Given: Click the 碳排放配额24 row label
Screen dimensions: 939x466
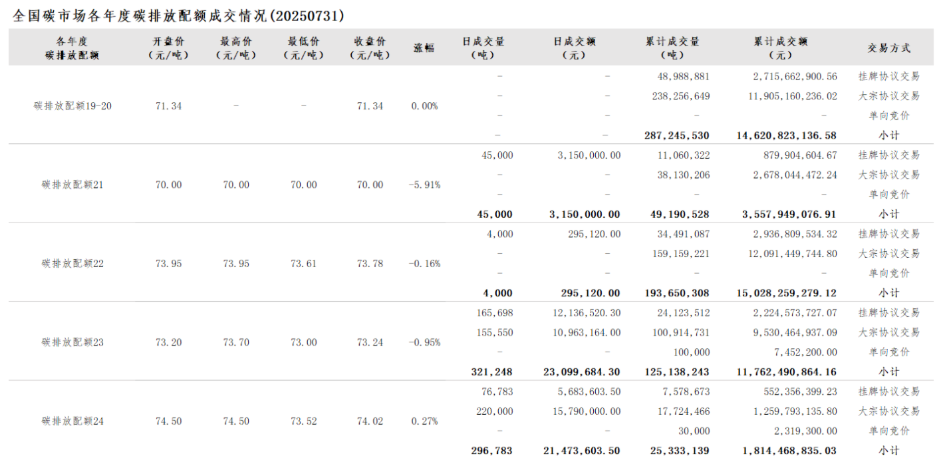Looking at the screenshot, I should (72, 421).
